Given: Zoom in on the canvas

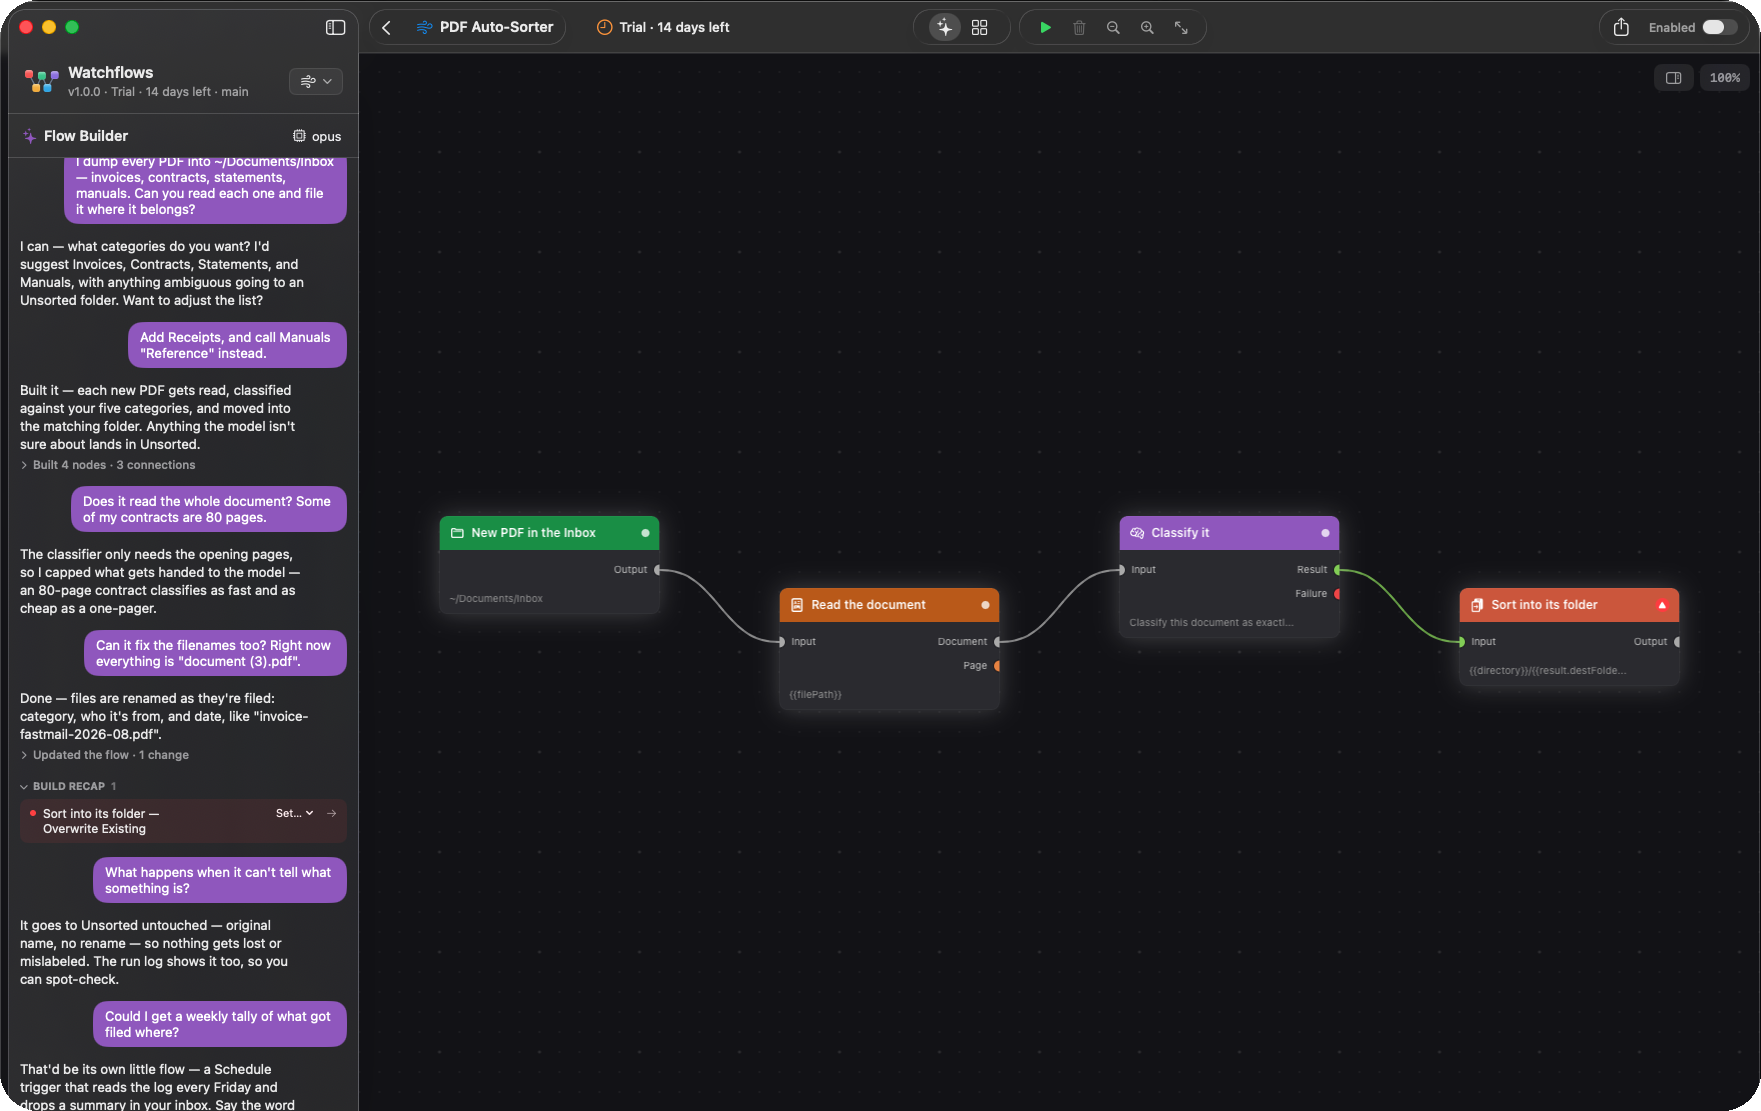Looking at the screenshot, I should (1147, 28).
